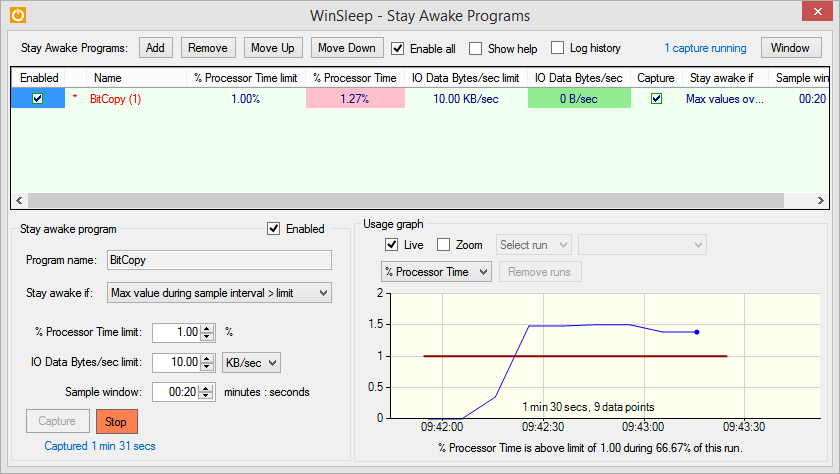Click the latest data point on graph
The image size is (840, 474).
[696, 332]
